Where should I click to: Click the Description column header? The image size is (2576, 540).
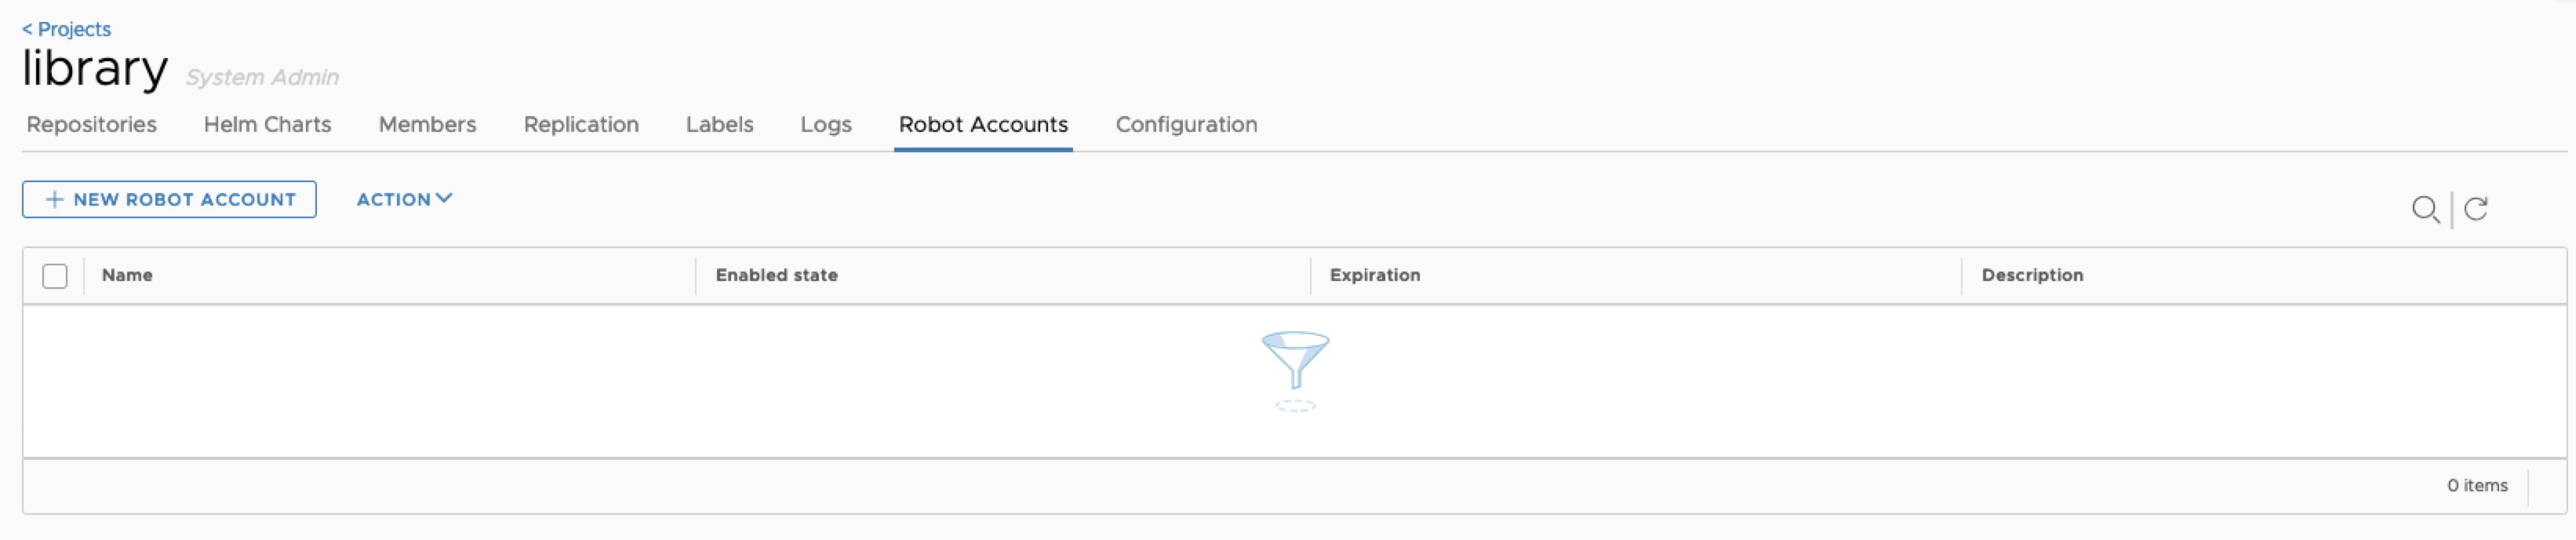(x=2032, y=275)
